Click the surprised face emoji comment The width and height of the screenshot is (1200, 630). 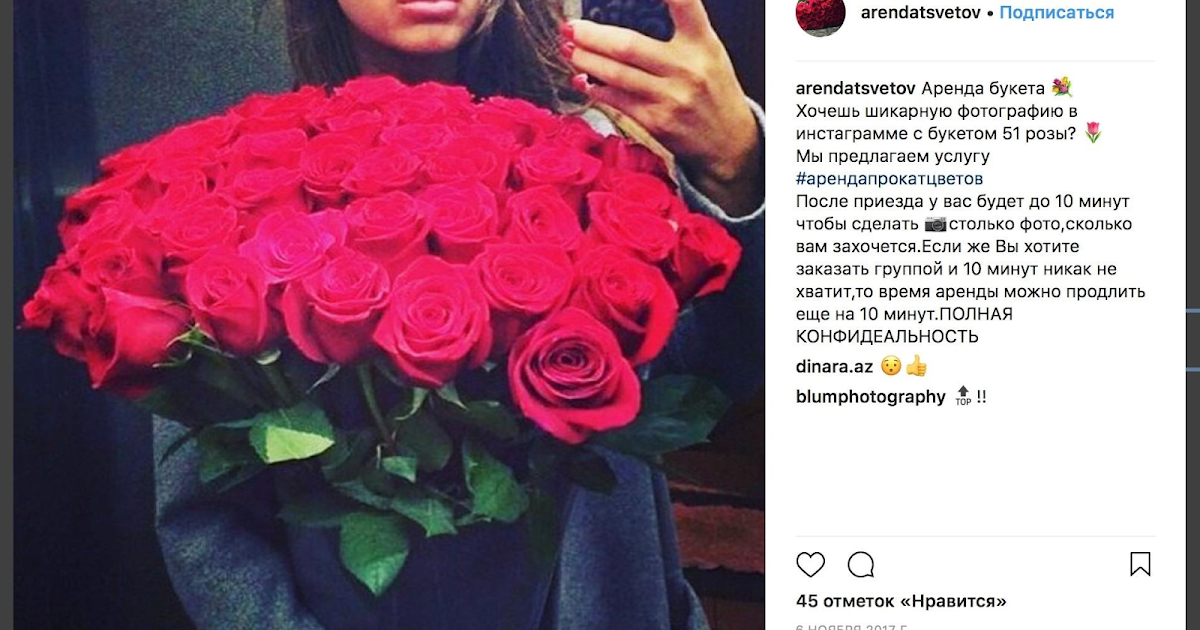891,366
